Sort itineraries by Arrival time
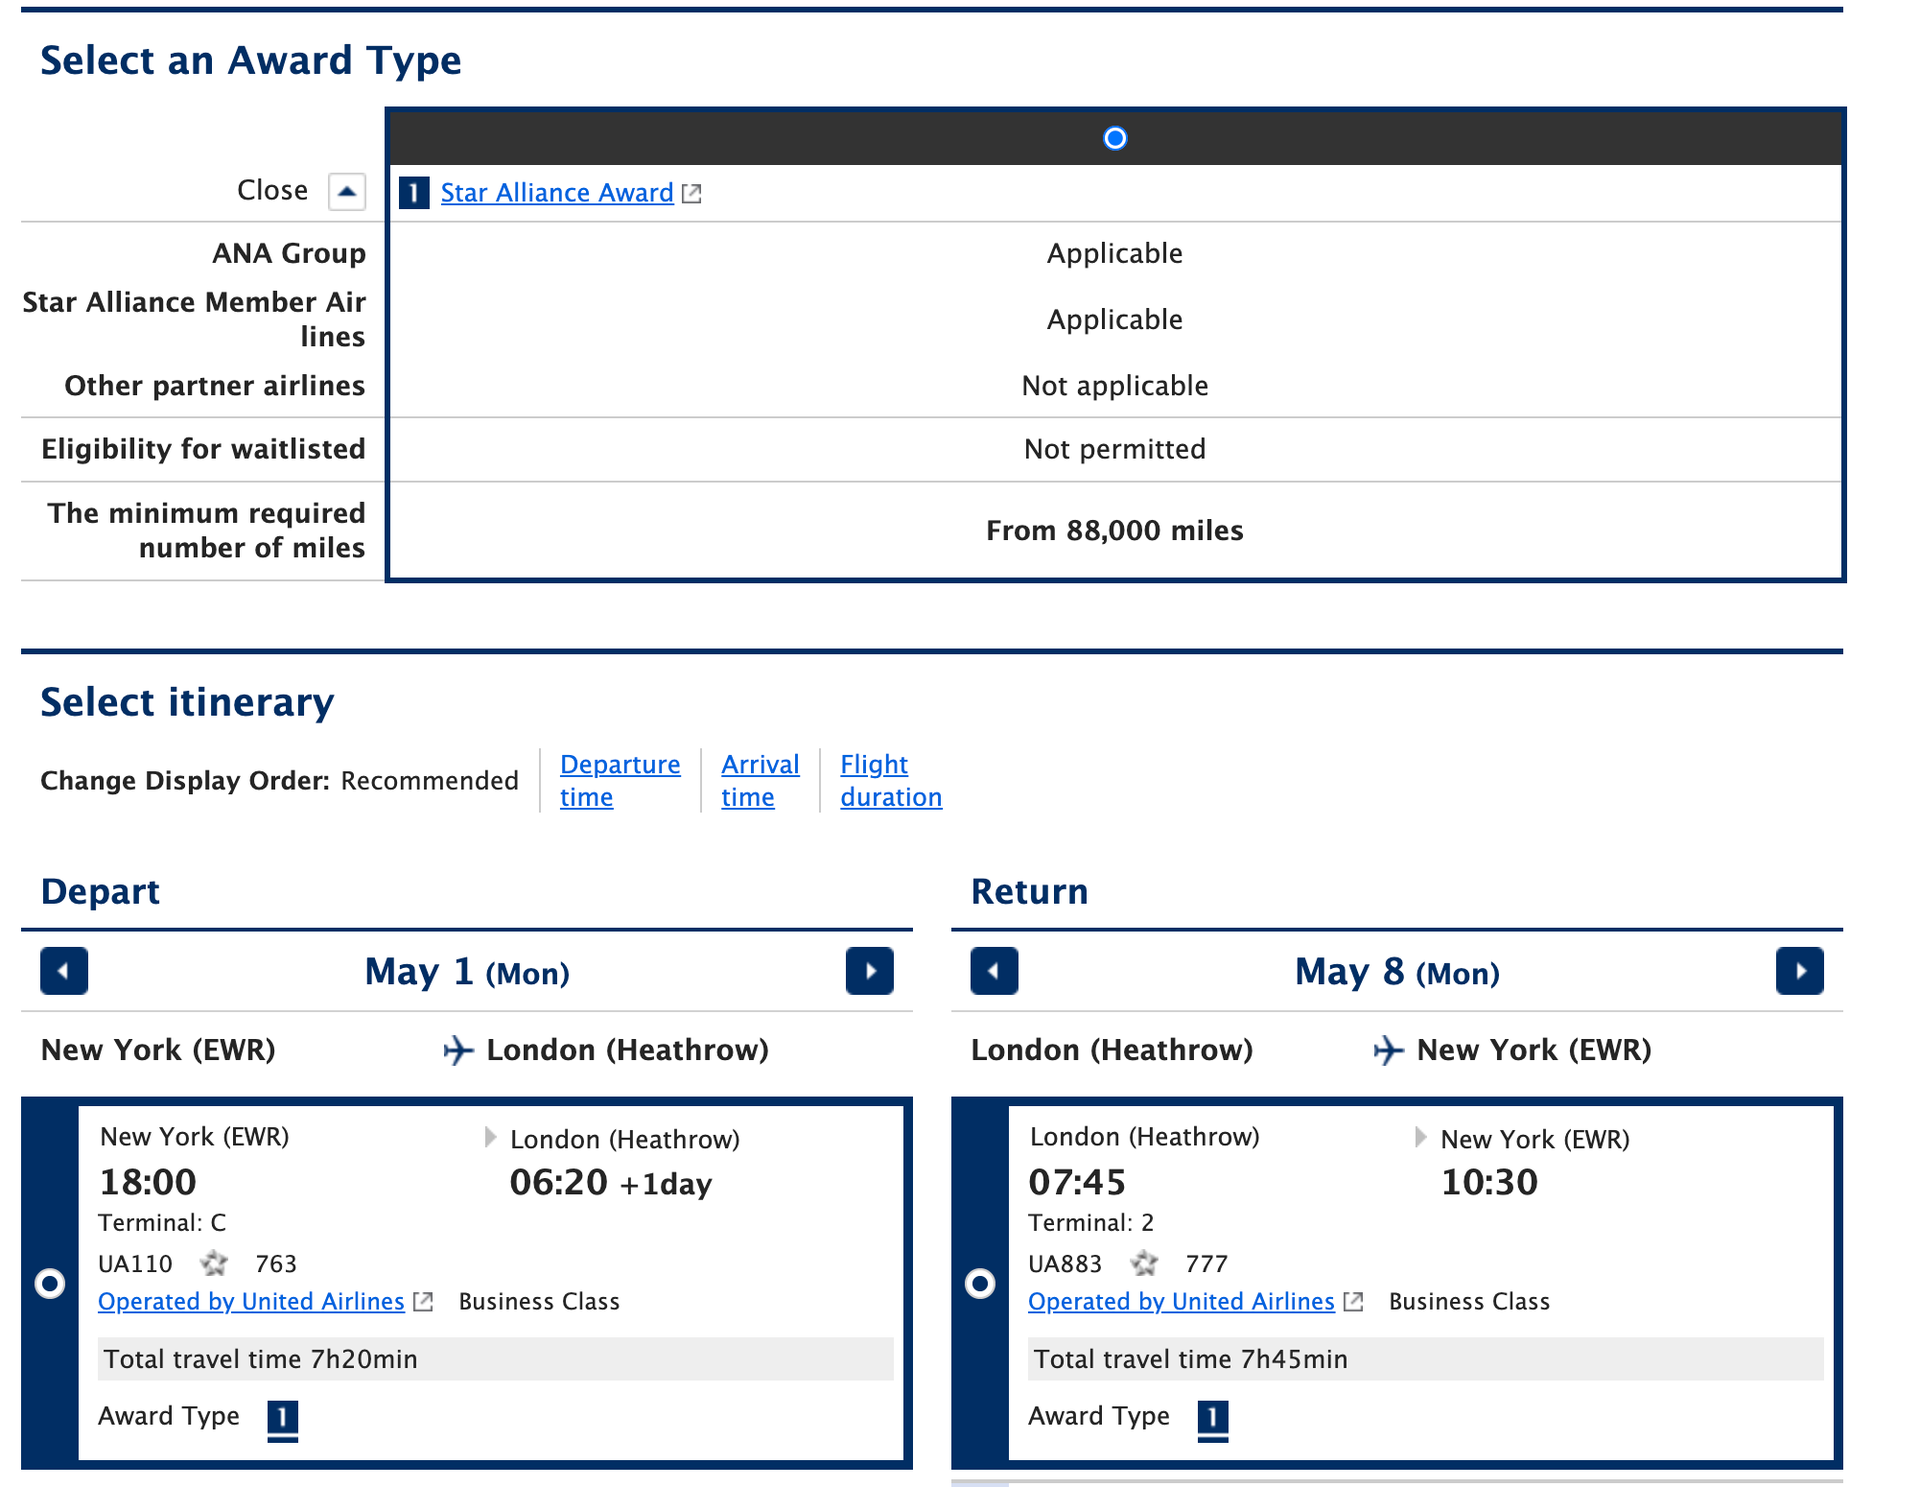Image resolution: width=1920 pixels, height=1487 pixels. [x=760, y=780]
